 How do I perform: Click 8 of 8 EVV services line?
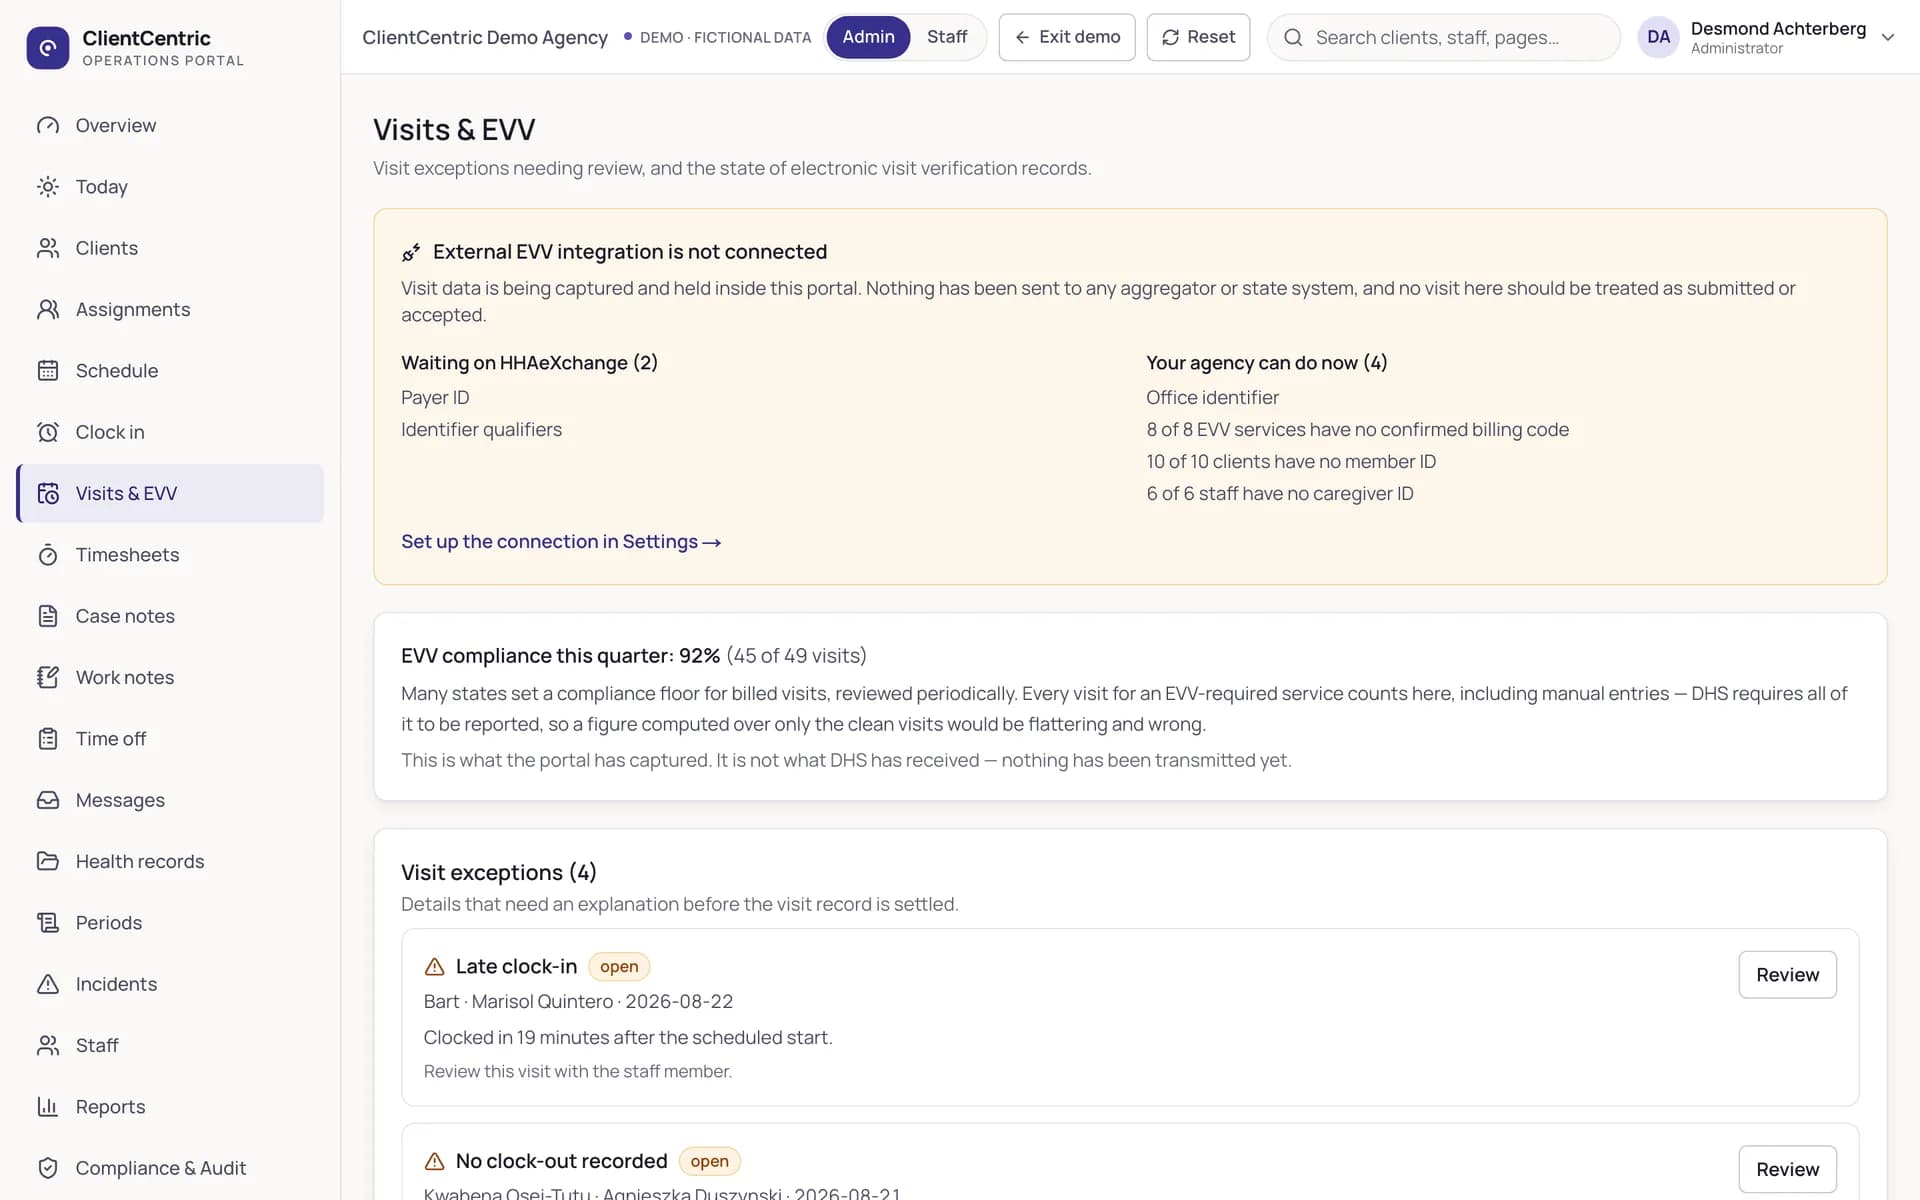[x=1357, y=430]
